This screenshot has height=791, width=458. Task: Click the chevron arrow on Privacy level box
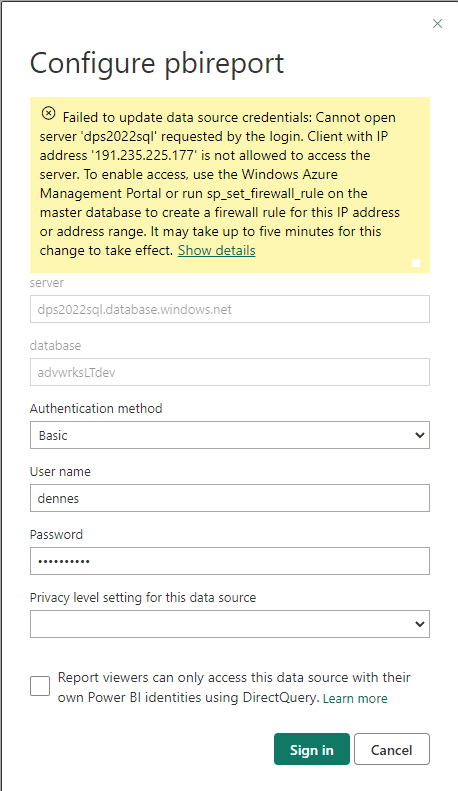click(419, 625)
